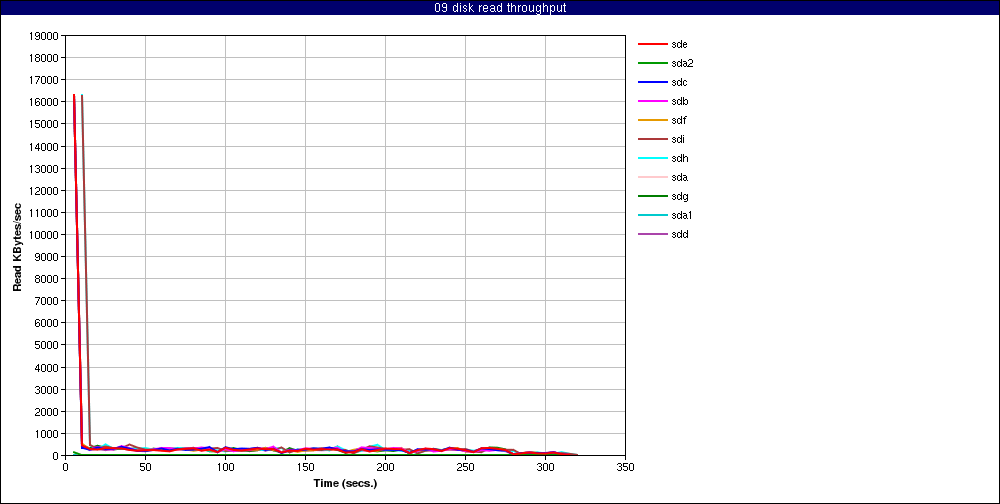Click the teal sda1 legend line swatch
This screenshot has width=1000, height=504.
[652, 216]
